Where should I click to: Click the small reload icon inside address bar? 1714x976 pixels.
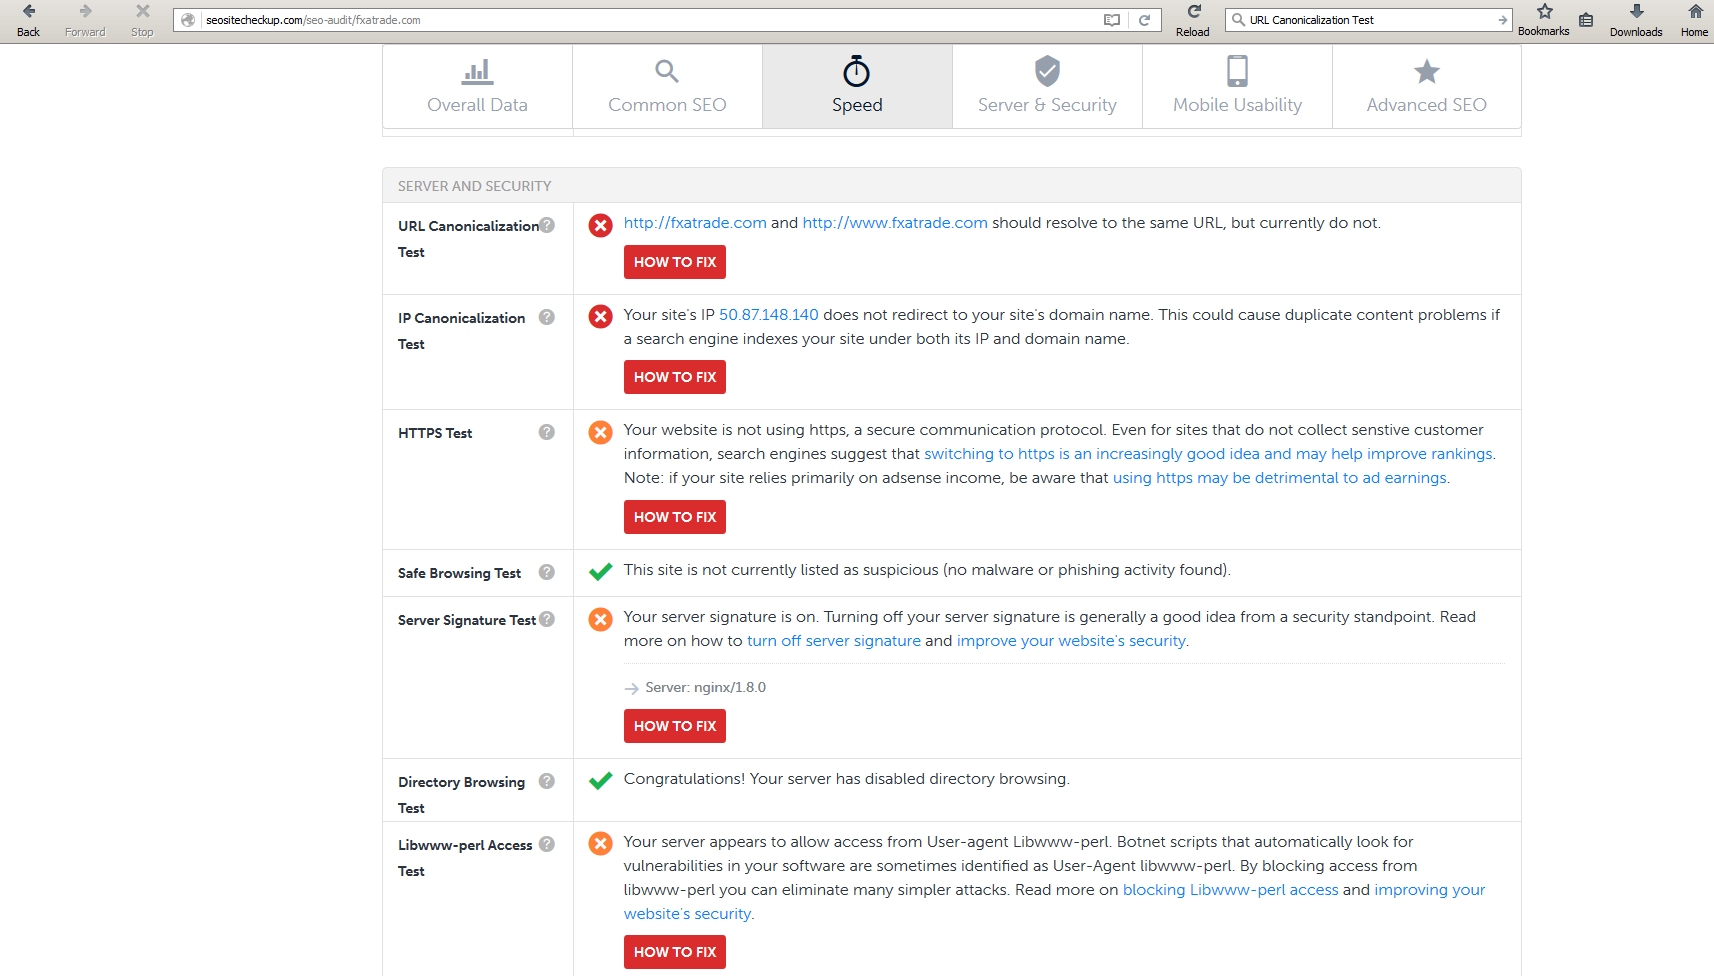click(1144, 20)
